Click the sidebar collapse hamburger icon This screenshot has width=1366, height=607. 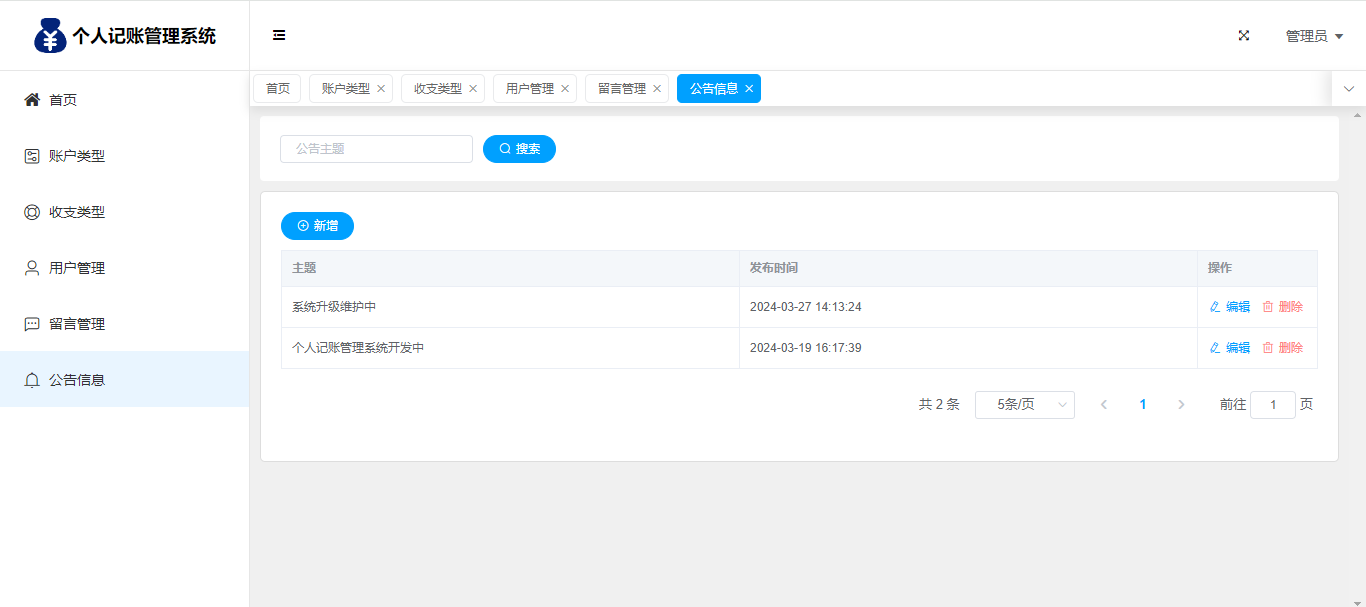click(279, 35)
